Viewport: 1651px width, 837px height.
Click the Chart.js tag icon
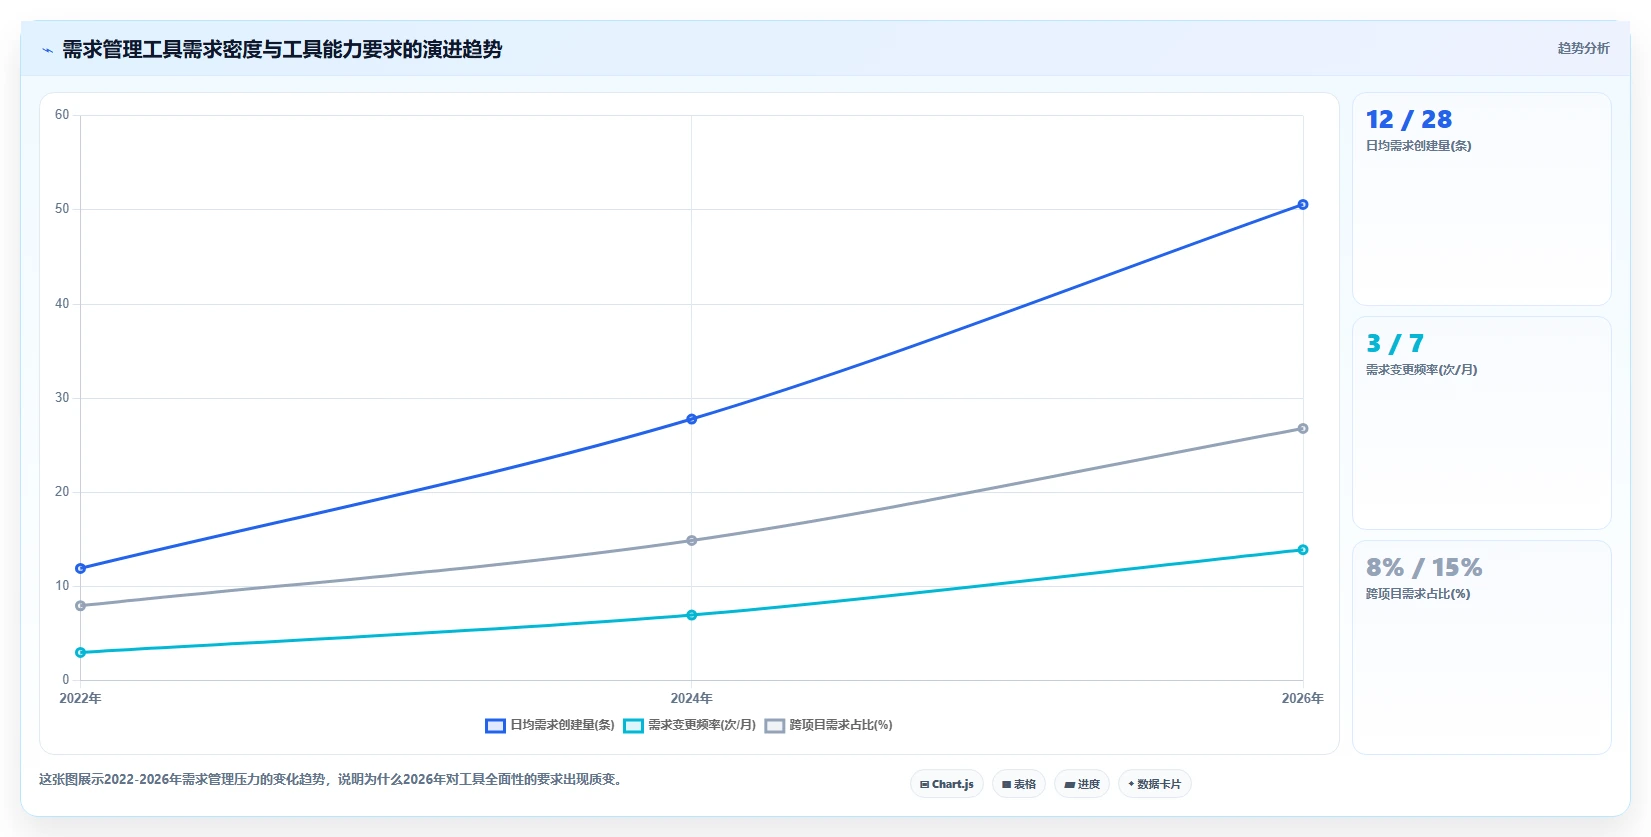coord(925,785)
